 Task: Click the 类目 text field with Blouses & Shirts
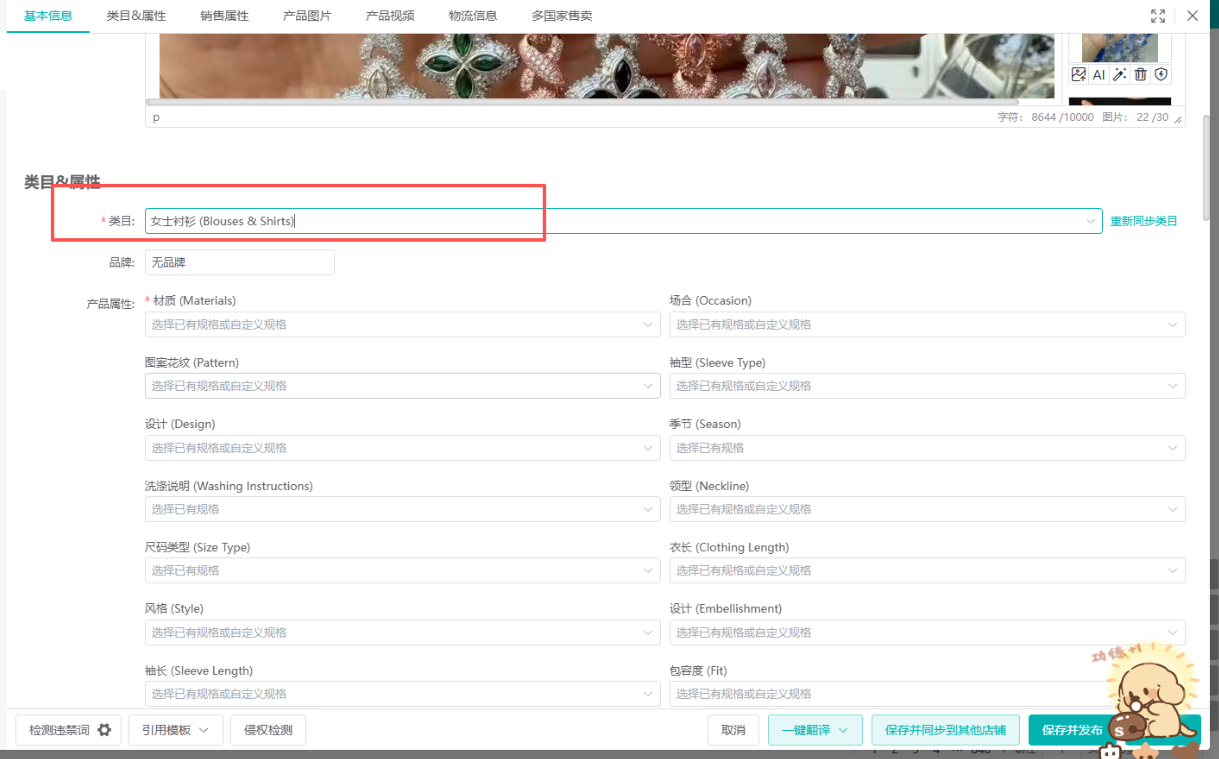pyautogui.click(x=623, y=221)
